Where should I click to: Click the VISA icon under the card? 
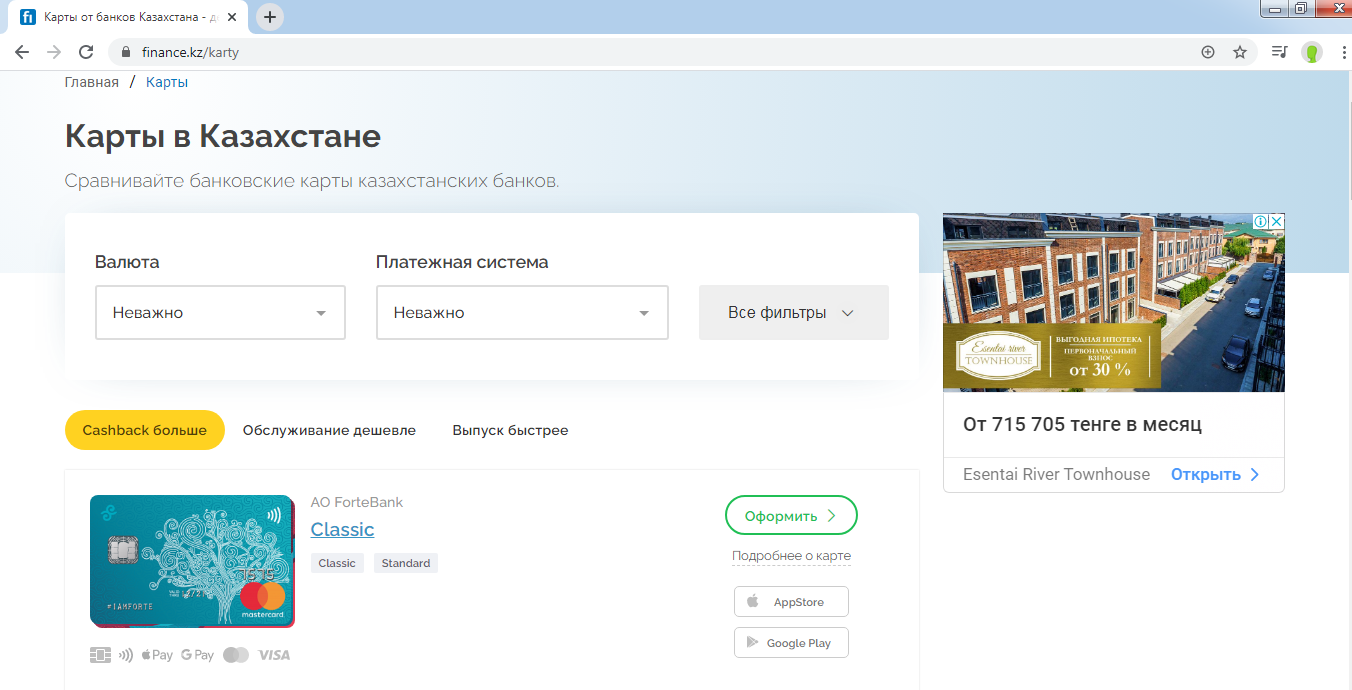(274, 655)
